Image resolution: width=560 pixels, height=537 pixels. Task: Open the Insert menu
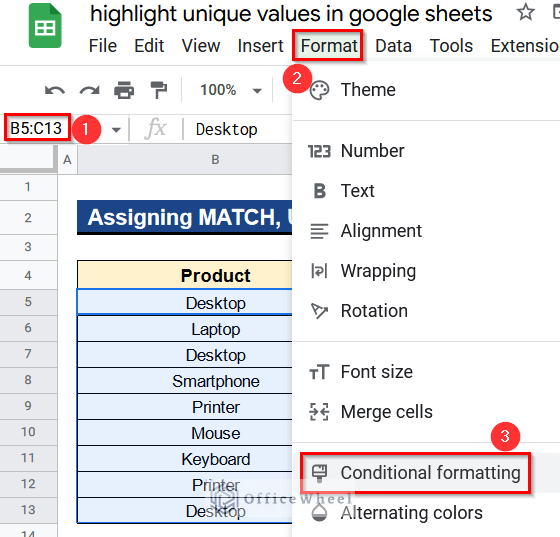(x=260, y=46)
